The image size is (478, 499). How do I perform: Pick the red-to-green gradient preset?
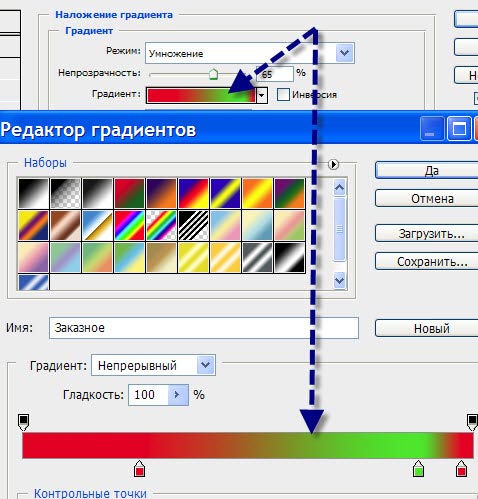130,193
